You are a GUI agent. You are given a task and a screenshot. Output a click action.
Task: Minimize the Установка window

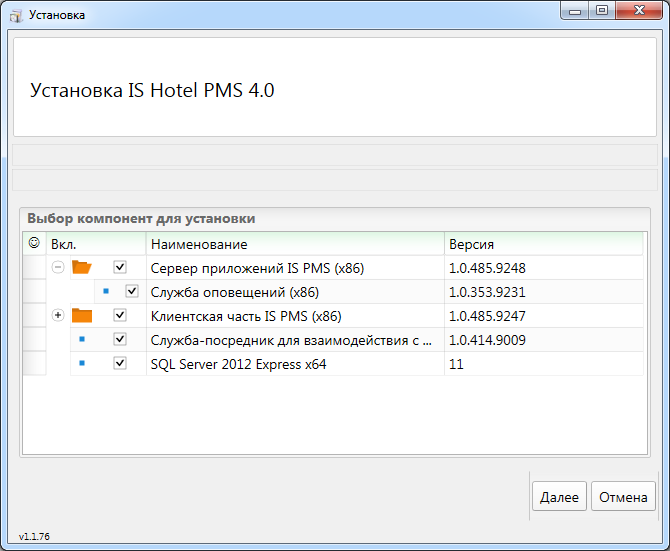[x=575, y=11]
